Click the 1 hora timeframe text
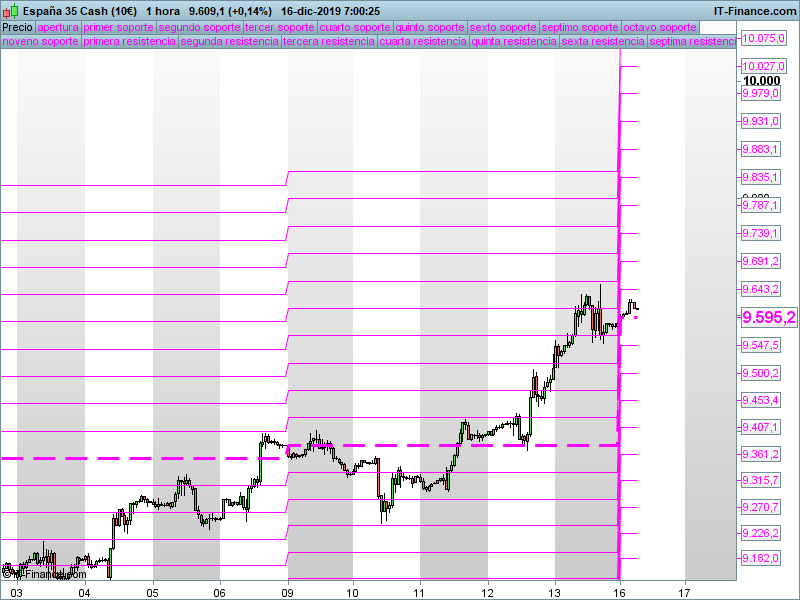The height and width of the screenshot is (600, 800). [163, 11]
